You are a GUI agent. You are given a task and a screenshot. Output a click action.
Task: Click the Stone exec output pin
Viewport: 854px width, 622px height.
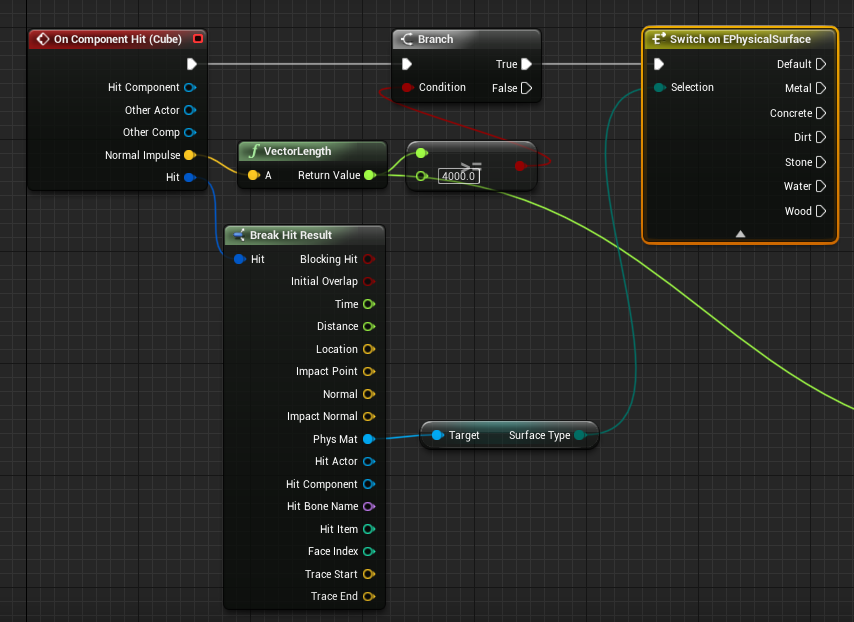pyautogui.click(x=821, y=162)
